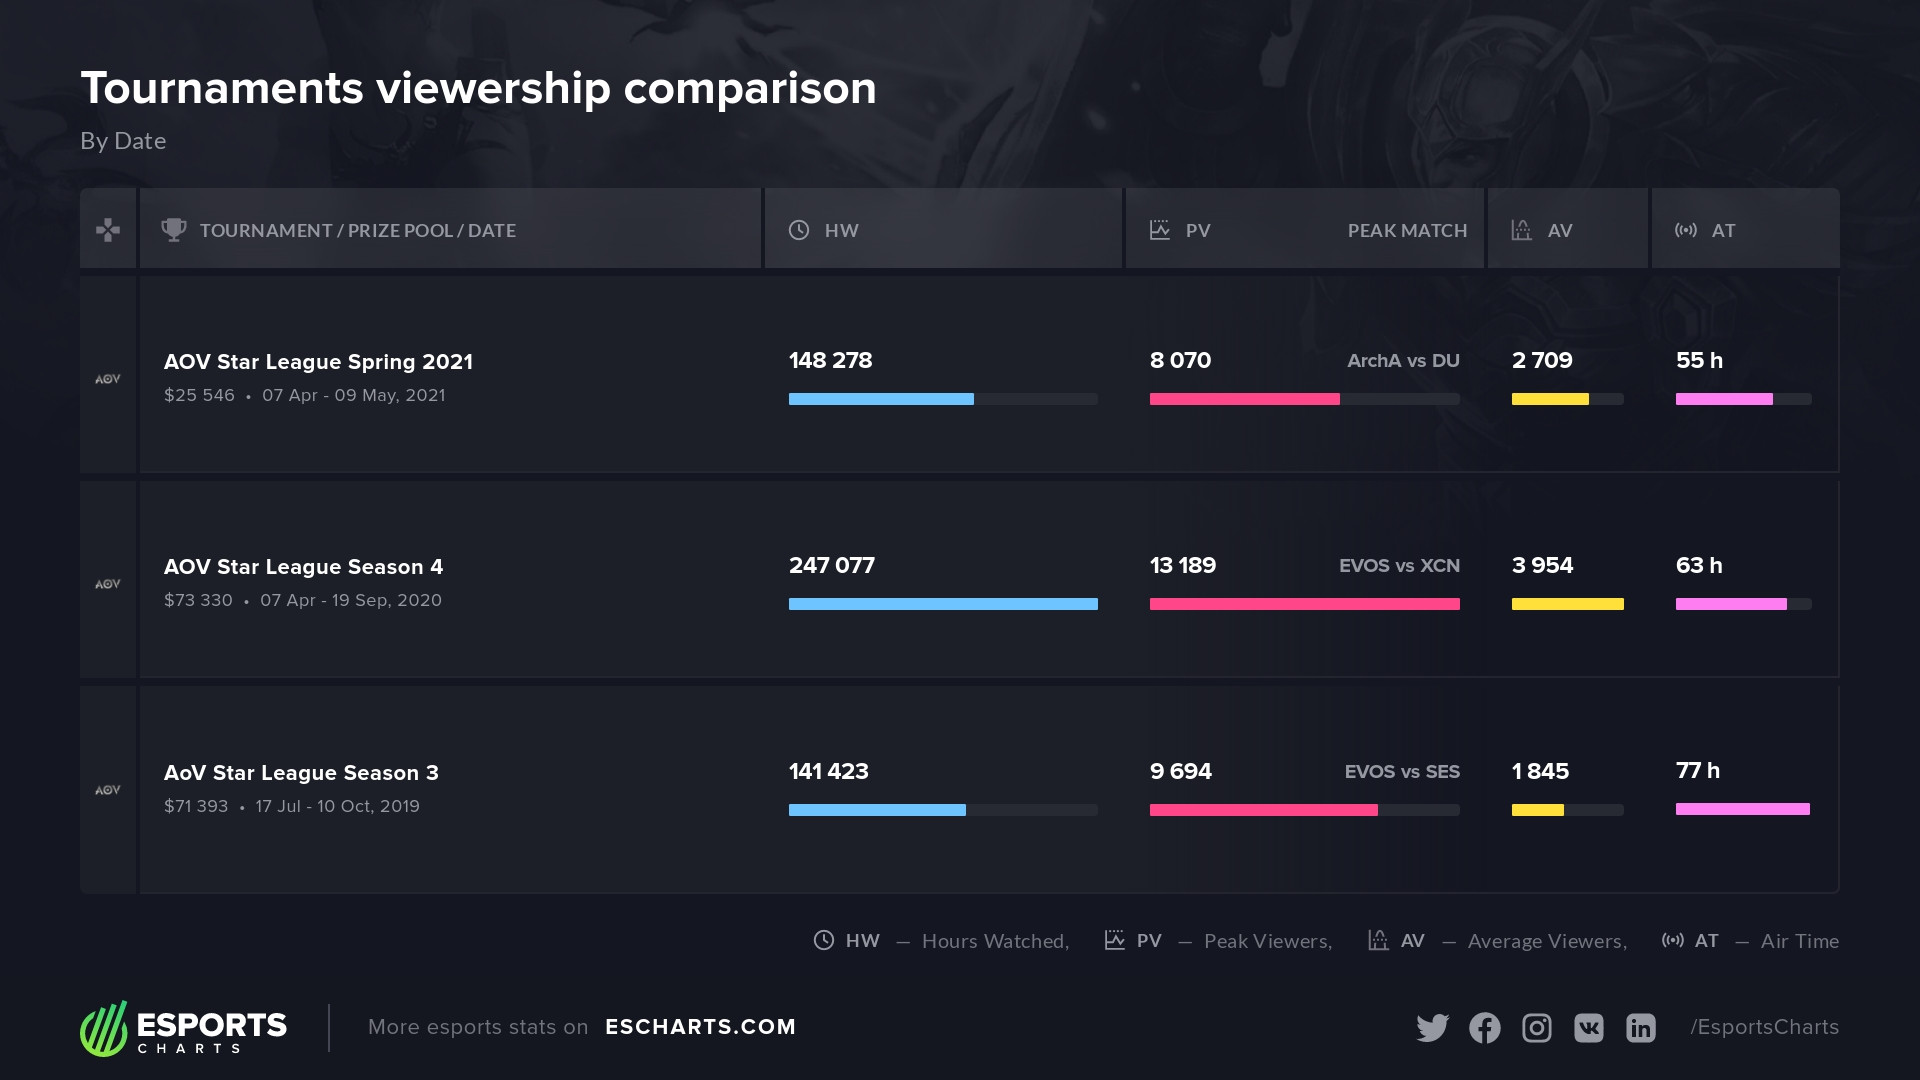The width and height of the screenshot is (1920, 1080).
Task: Click the pink PV bar for Spring 2021
Action: 1244,399
